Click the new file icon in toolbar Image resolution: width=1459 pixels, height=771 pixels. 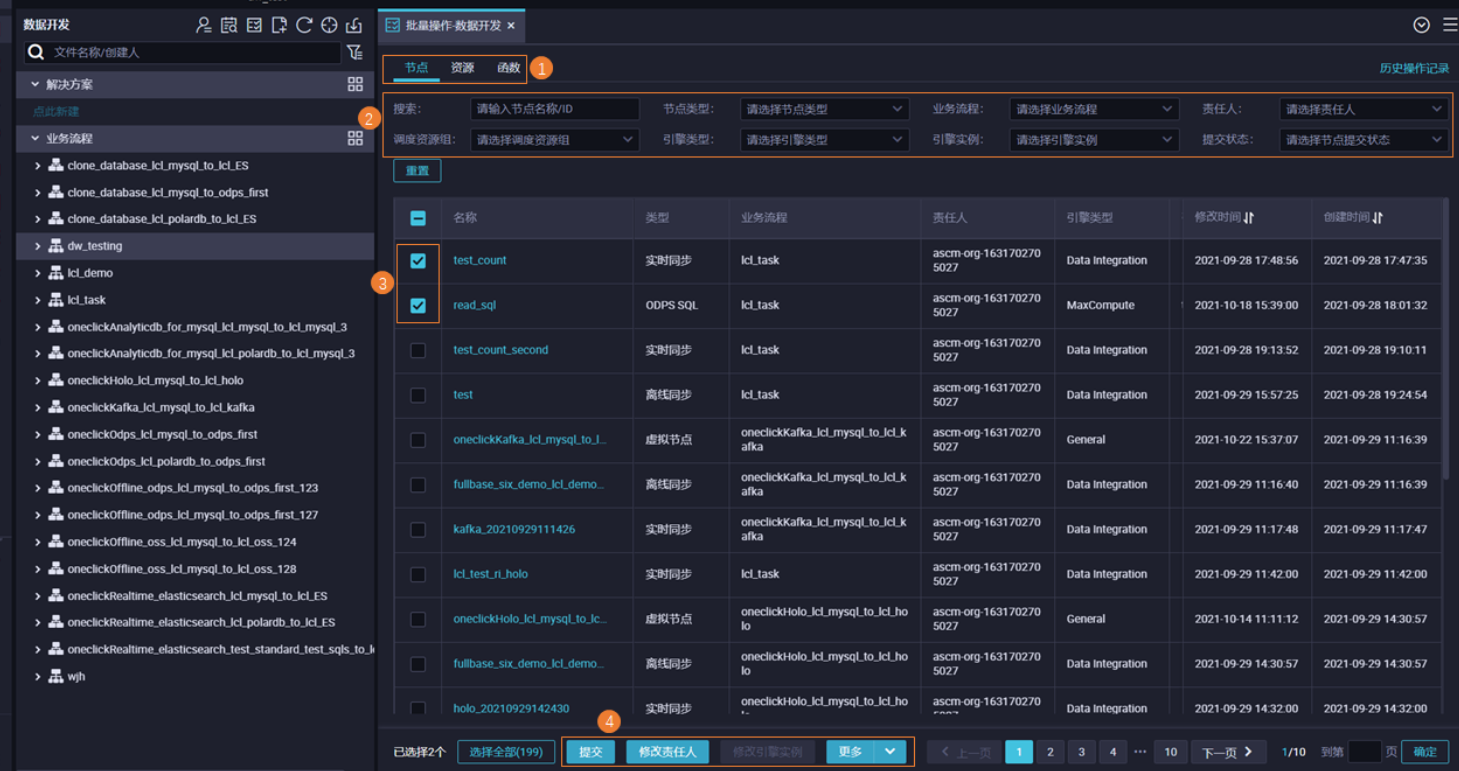coord(279,25)
